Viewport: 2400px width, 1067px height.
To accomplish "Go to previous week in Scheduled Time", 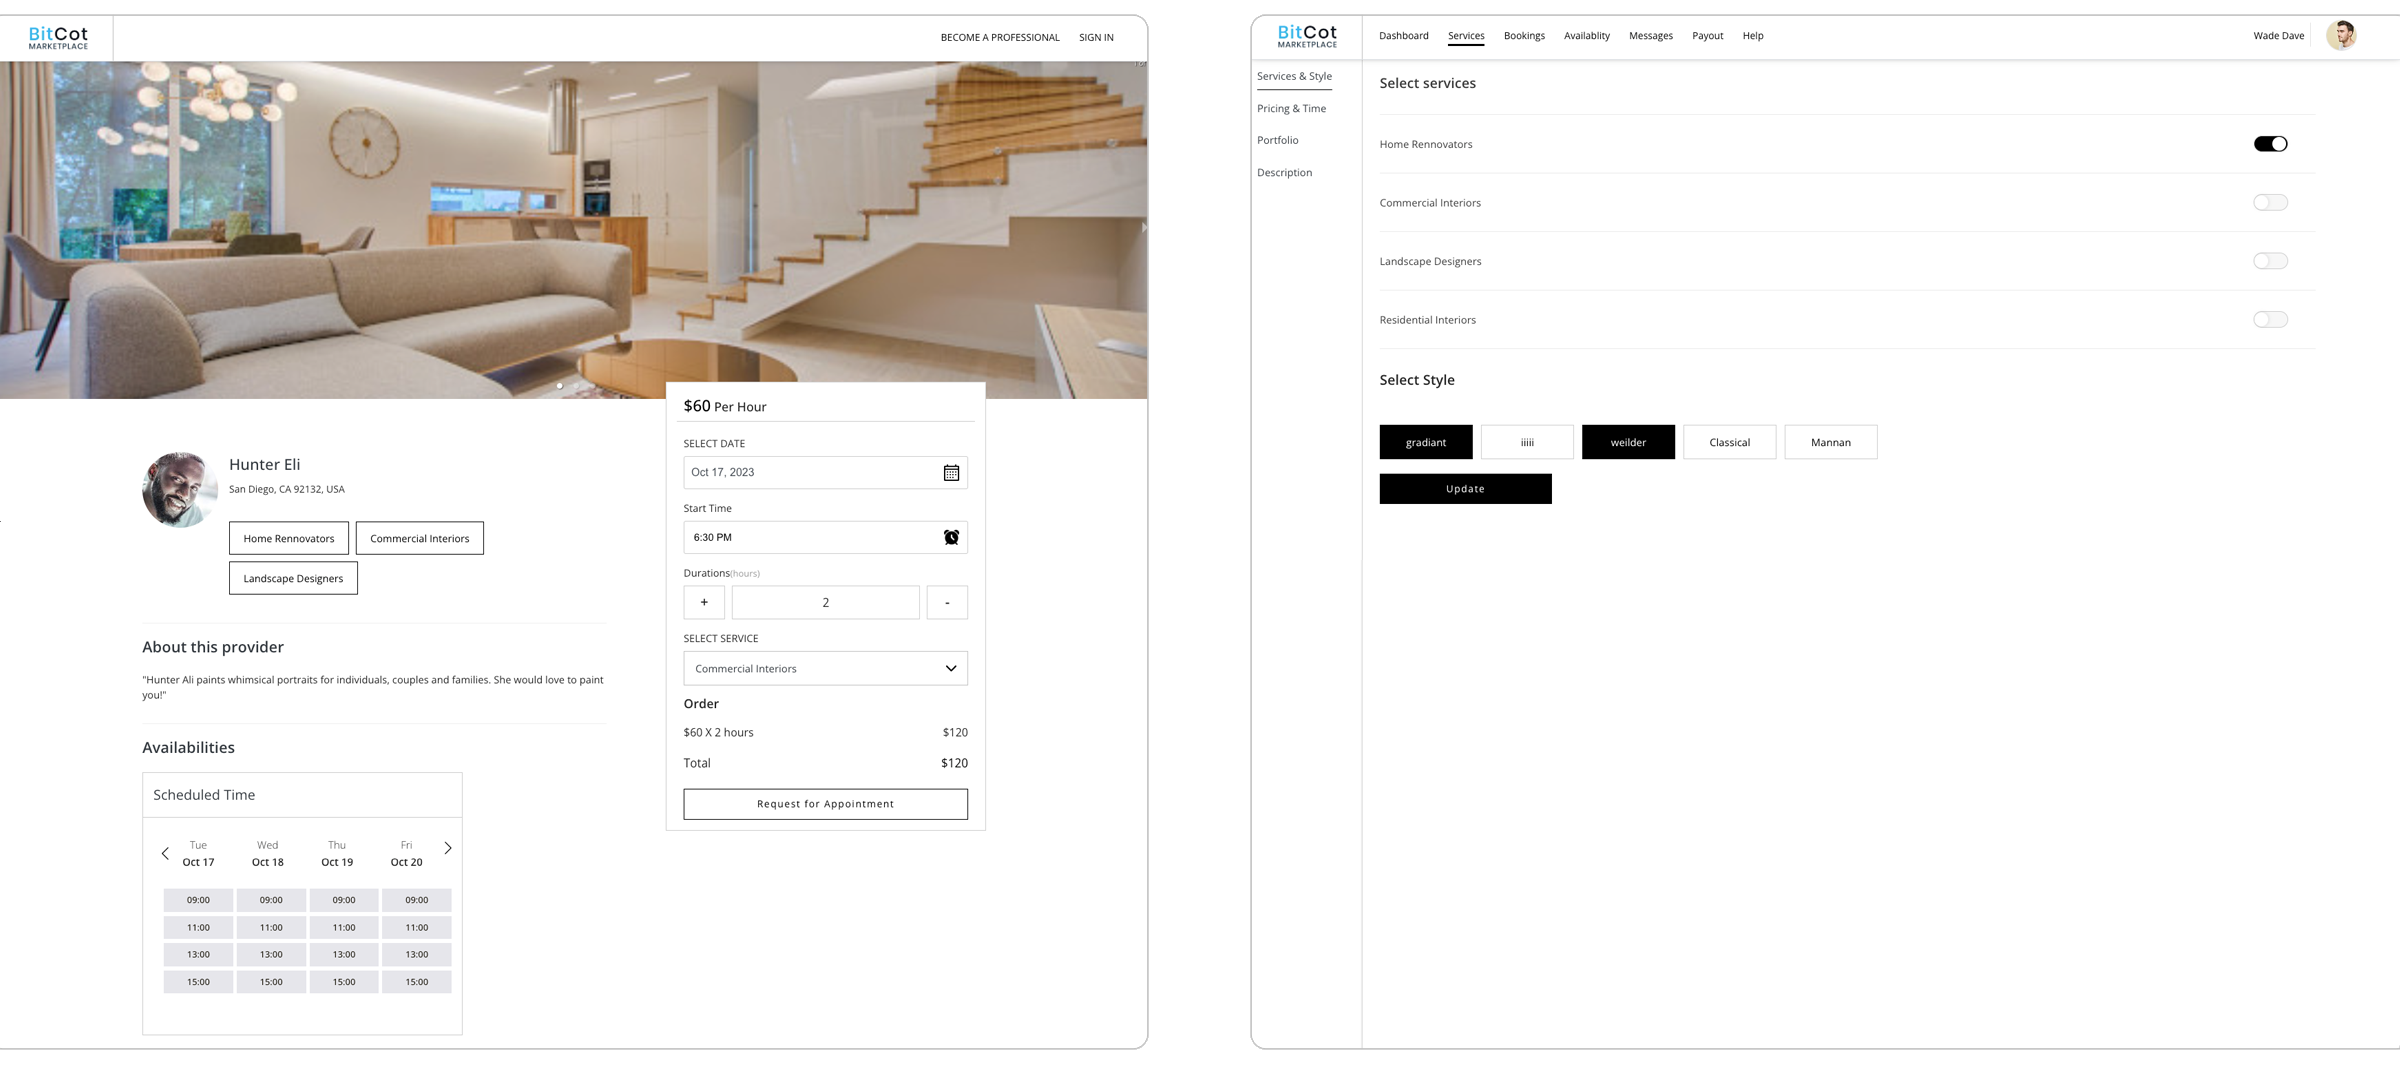I will pyautogui.click(x=165, y=853).
